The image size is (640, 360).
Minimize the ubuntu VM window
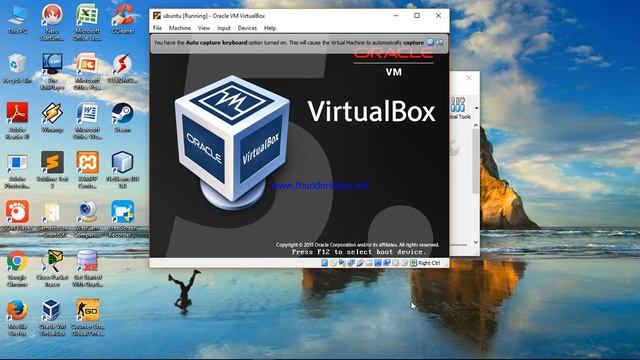pos(396,16)
